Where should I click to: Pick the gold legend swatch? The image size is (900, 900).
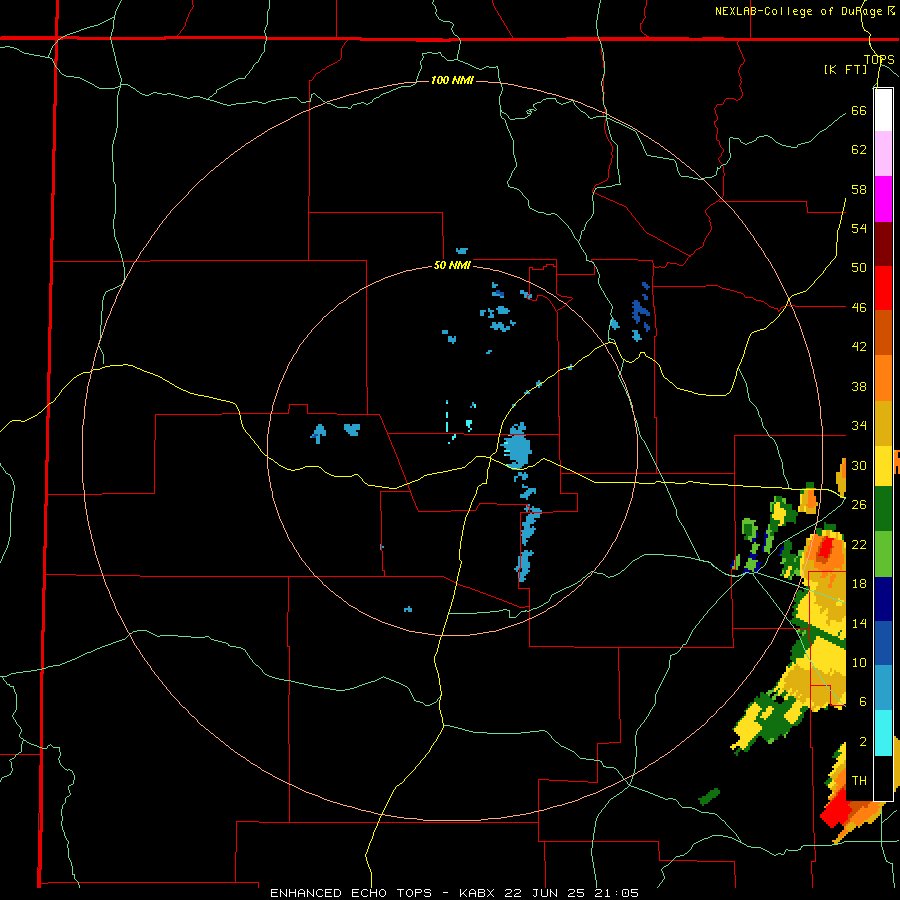click(x=883, y=423)
